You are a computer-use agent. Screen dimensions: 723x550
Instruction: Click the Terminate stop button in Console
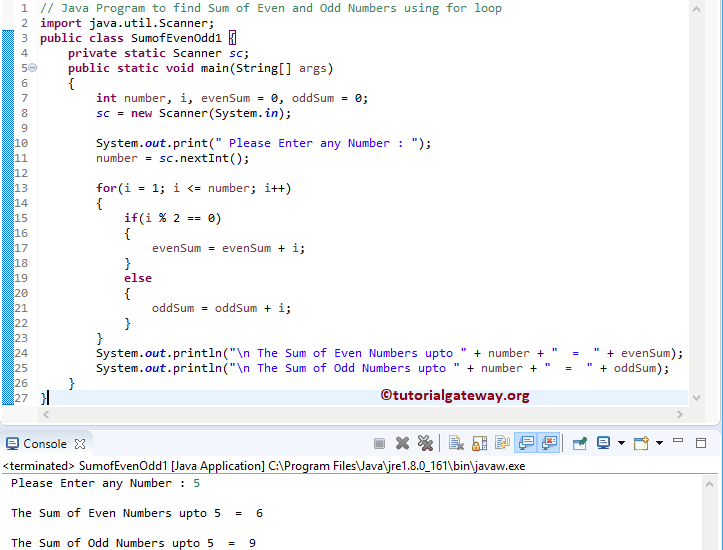tap(379, 444)
